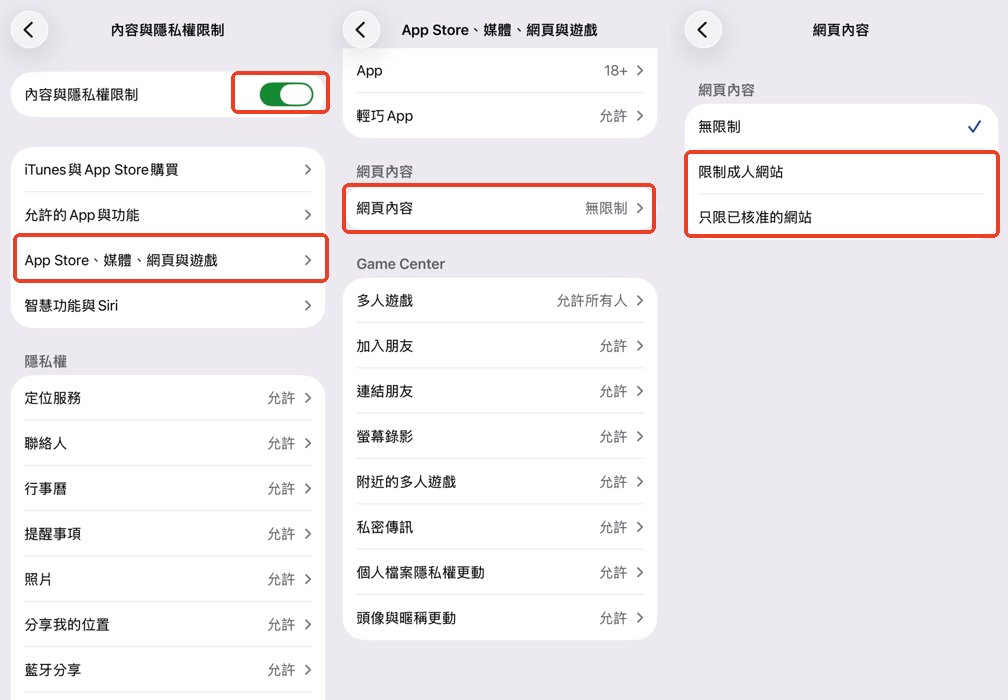Open 藍牙分享 privacy row
The image size is (1008, 700).
(168, 670)
